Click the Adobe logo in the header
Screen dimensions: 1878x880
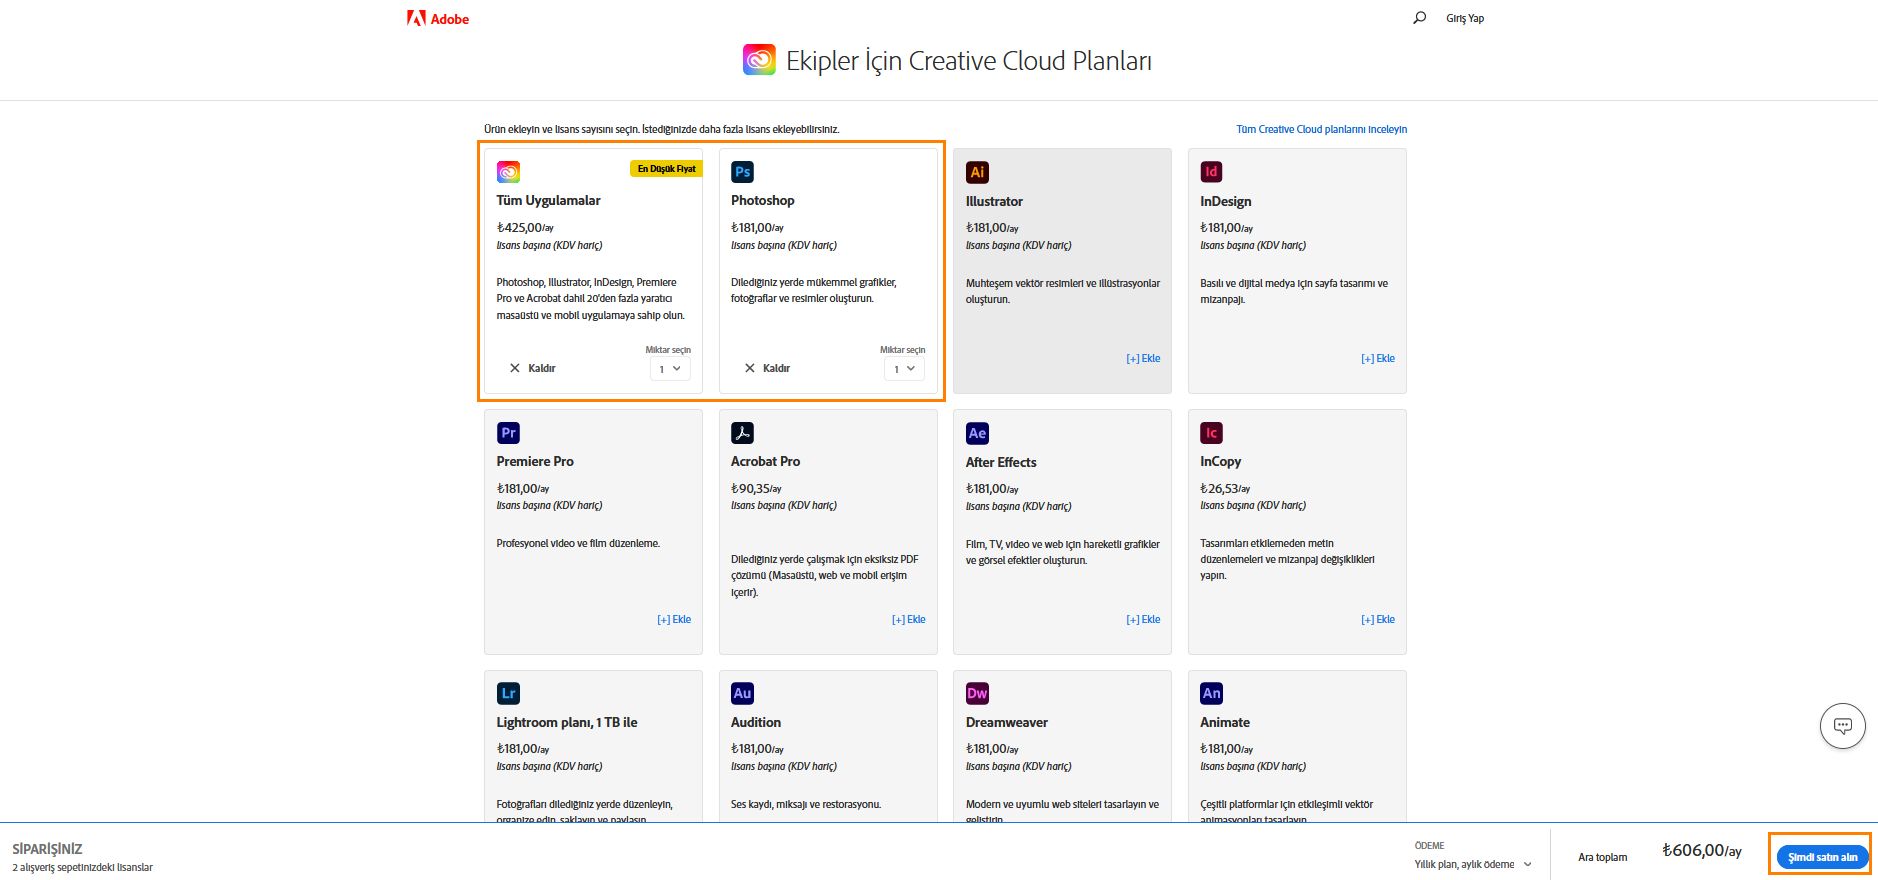tap(438, 18)
